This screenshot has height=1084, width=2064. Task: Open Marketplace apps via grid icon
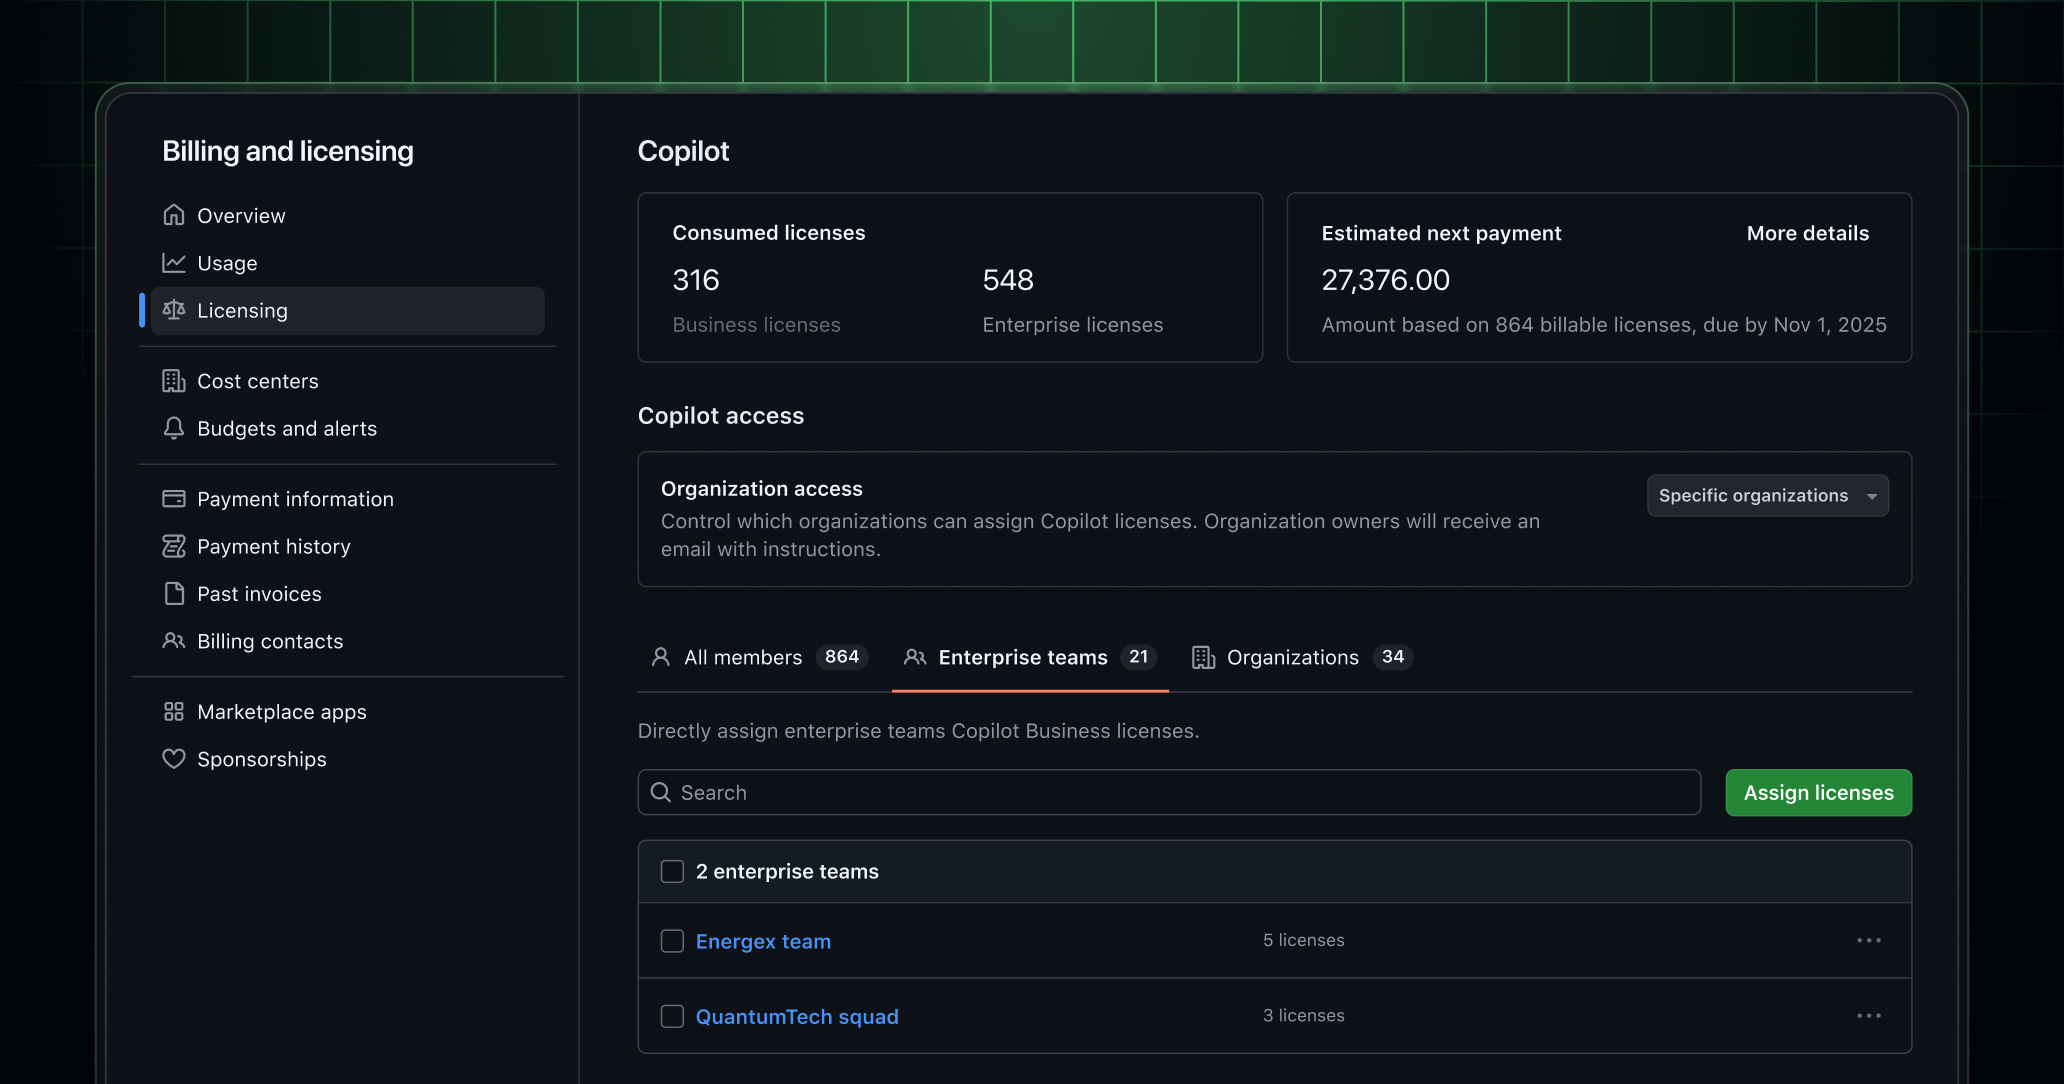(174, 711)
